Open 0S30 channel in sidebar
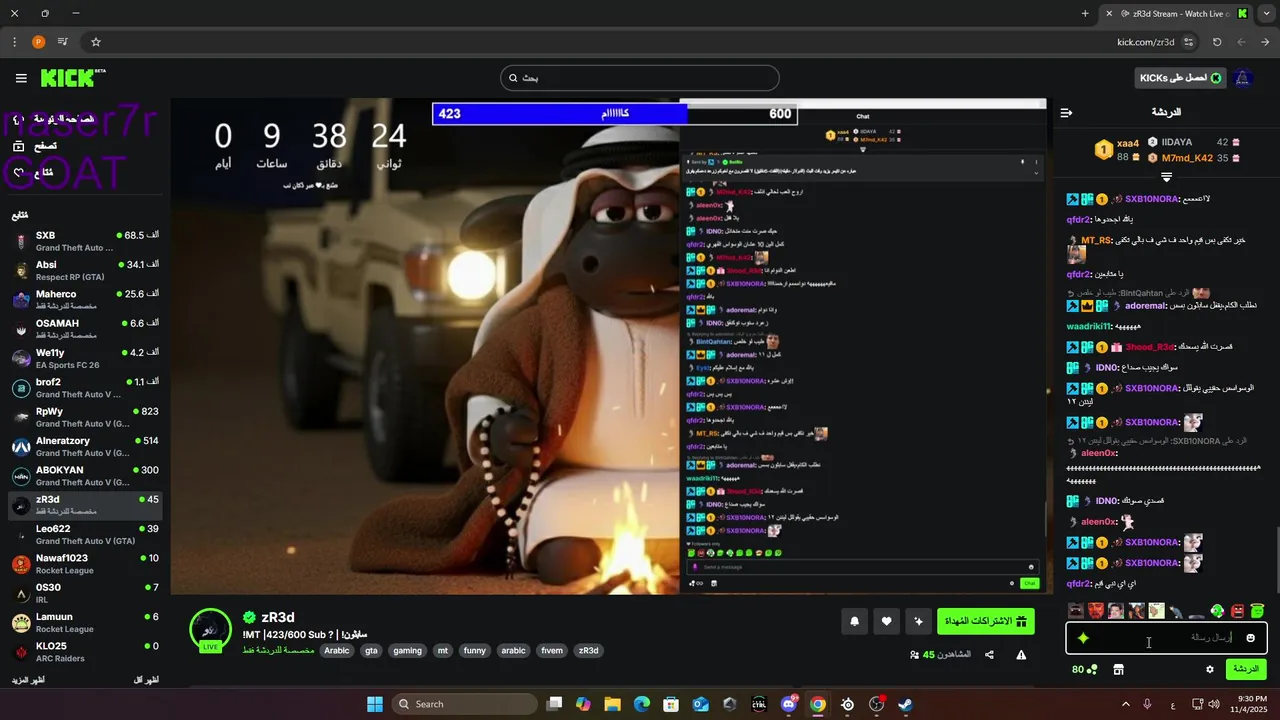The image size is (1280, 720). [x=84, y=593]
